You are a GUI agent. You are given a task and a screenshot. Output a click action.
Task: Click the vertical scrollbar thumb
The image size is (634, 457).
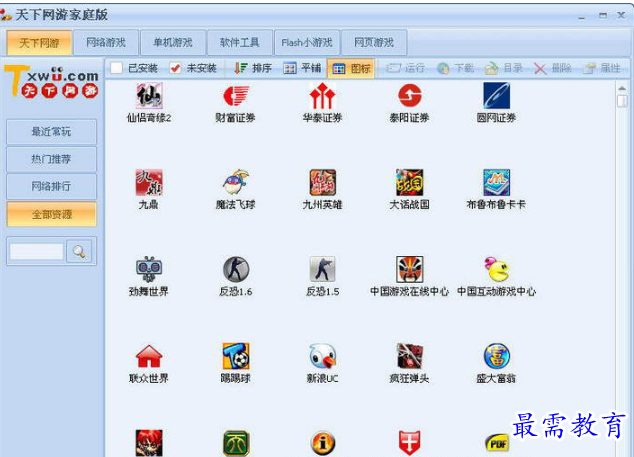tap(622, 101)
